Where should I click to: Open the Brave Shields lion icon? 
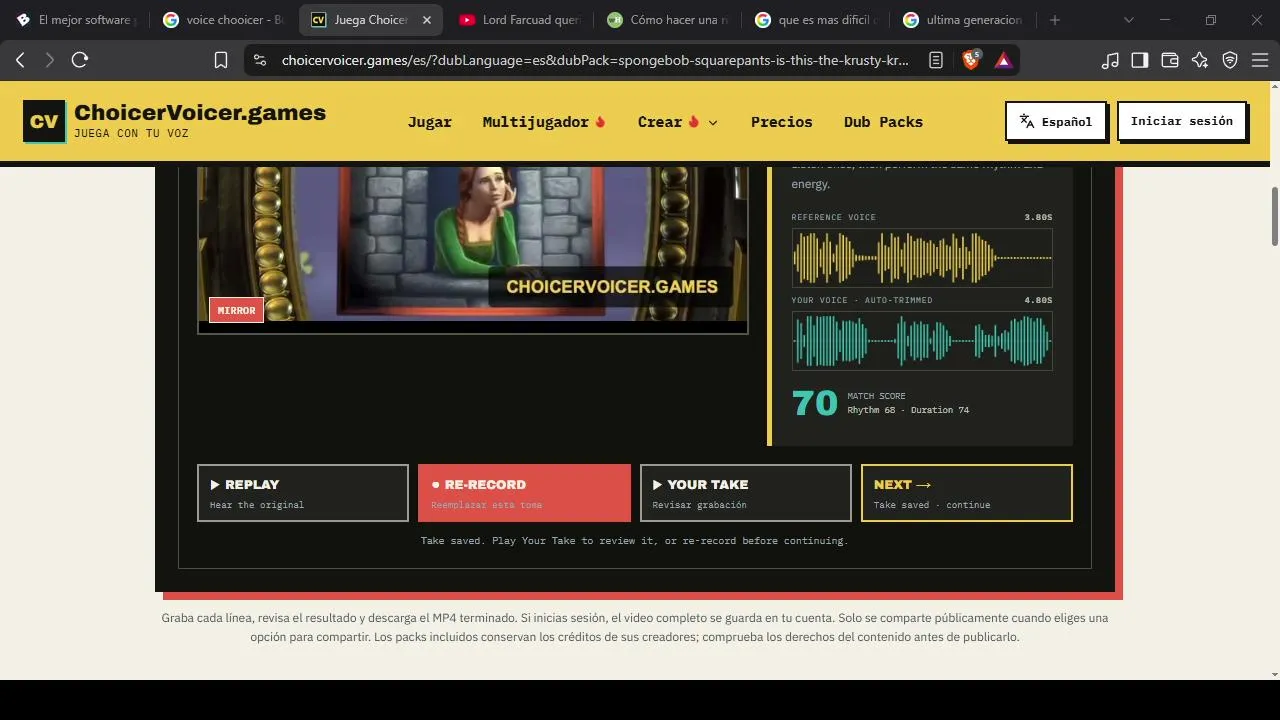coord(970,60)
